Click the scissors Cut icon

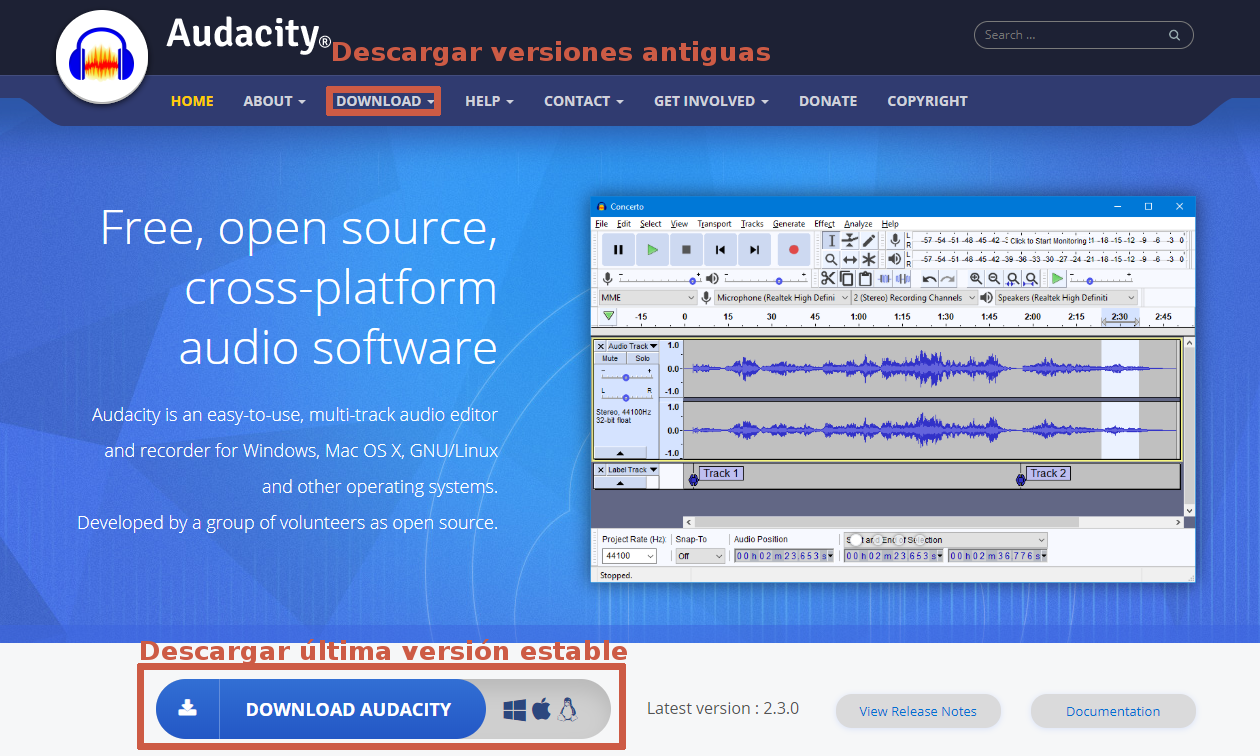[x=828, y=278]
